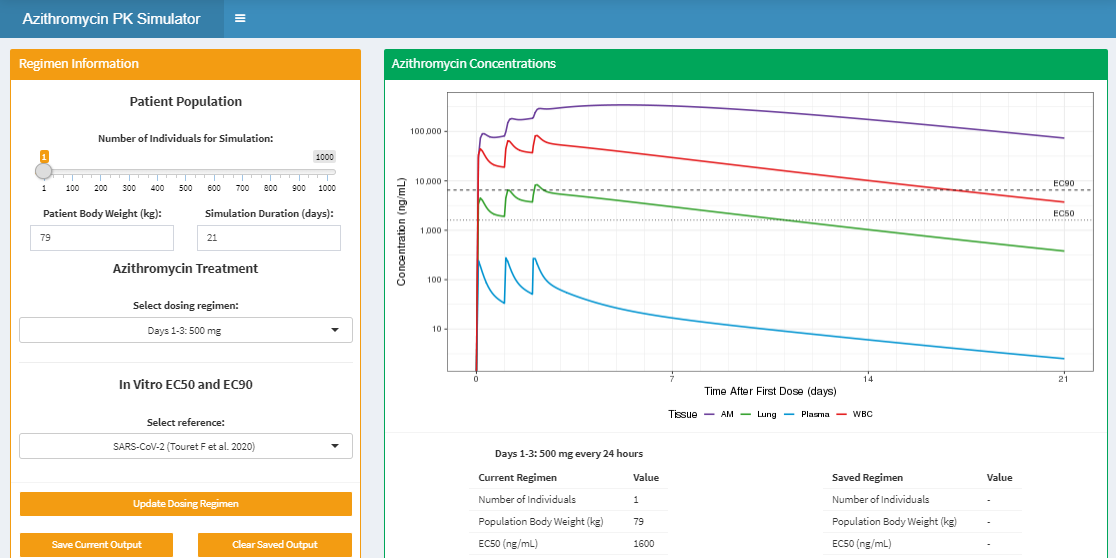Click Current Regimen Population Body Weight row
1116x558 pixels.
(x=569, y=522)
